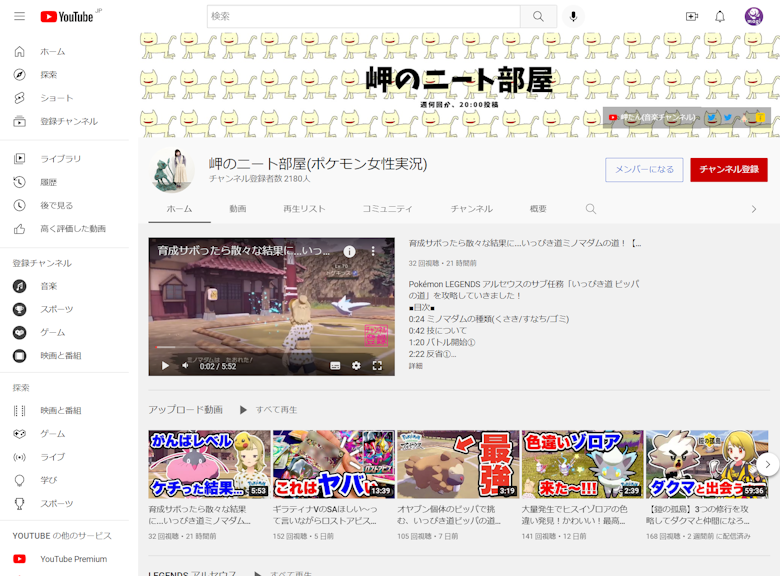Viewport: 780px width, 576px height.
Task: Click the magnifier search submit button
Action: click(x=538, y=17)
